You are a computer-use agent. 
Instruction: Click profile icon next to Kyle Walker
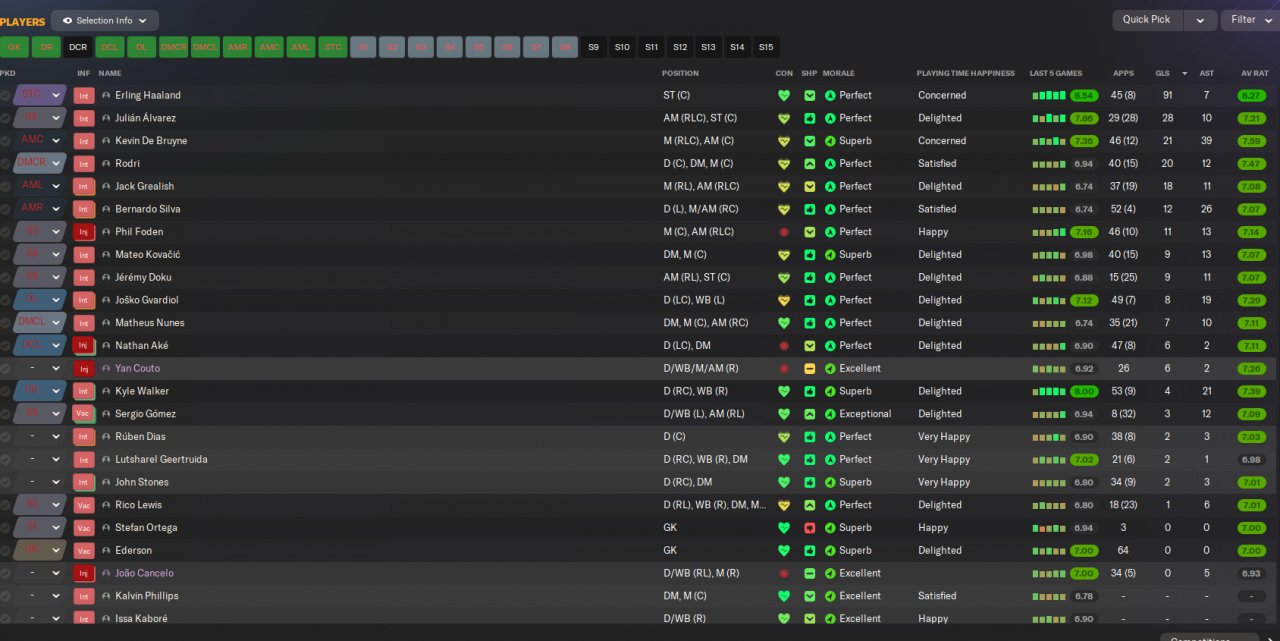click(x=106, y=392)
